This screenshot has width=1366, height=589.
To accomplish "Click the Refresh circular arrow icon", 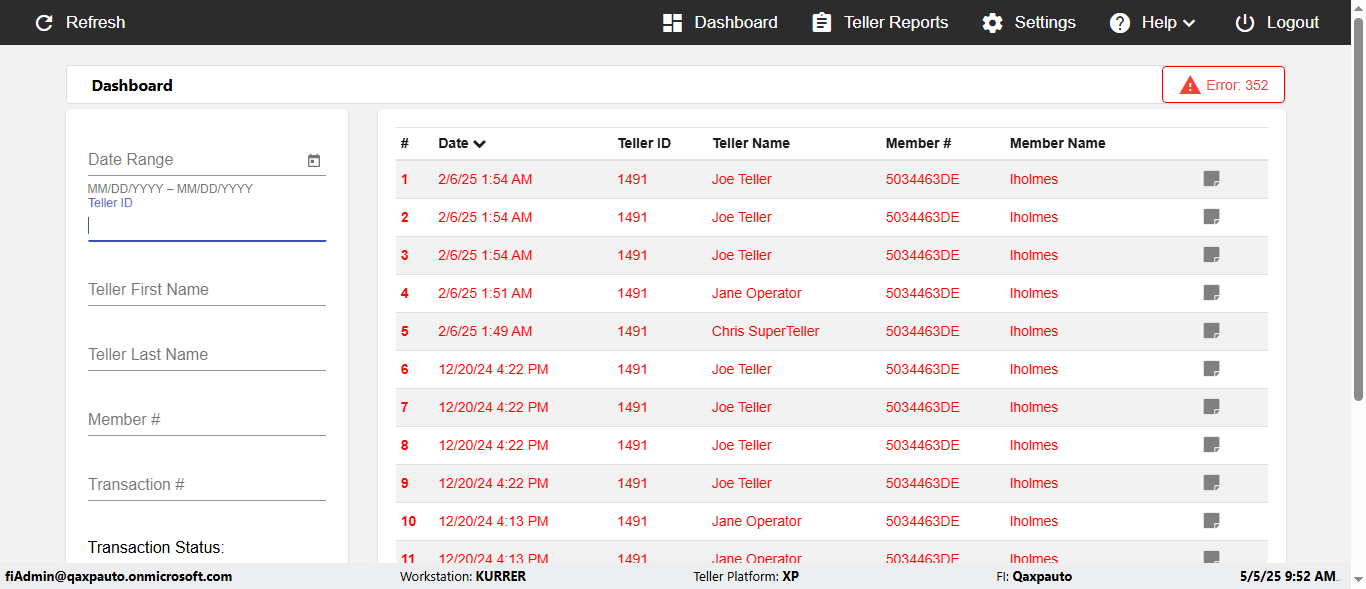I will 44,23.
